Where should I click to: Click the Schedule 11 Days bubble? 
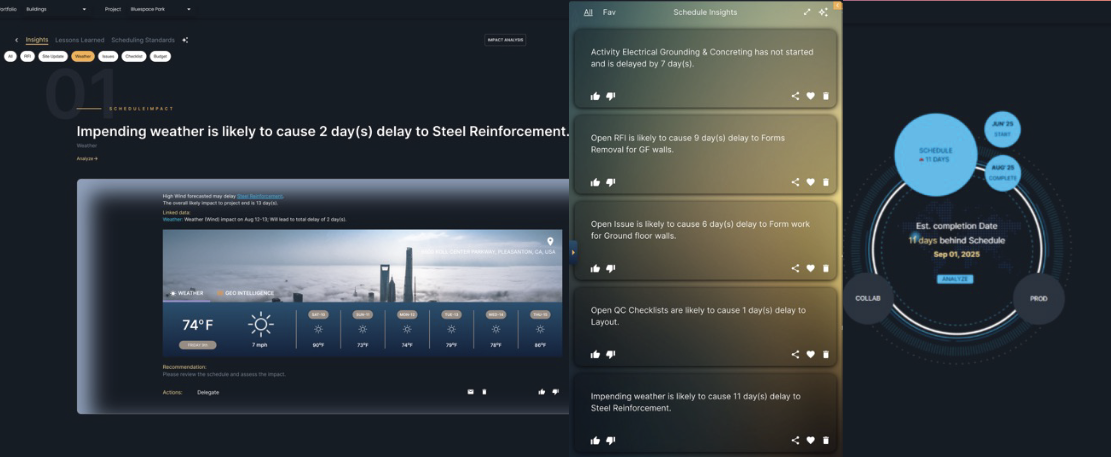pos(936,154)
